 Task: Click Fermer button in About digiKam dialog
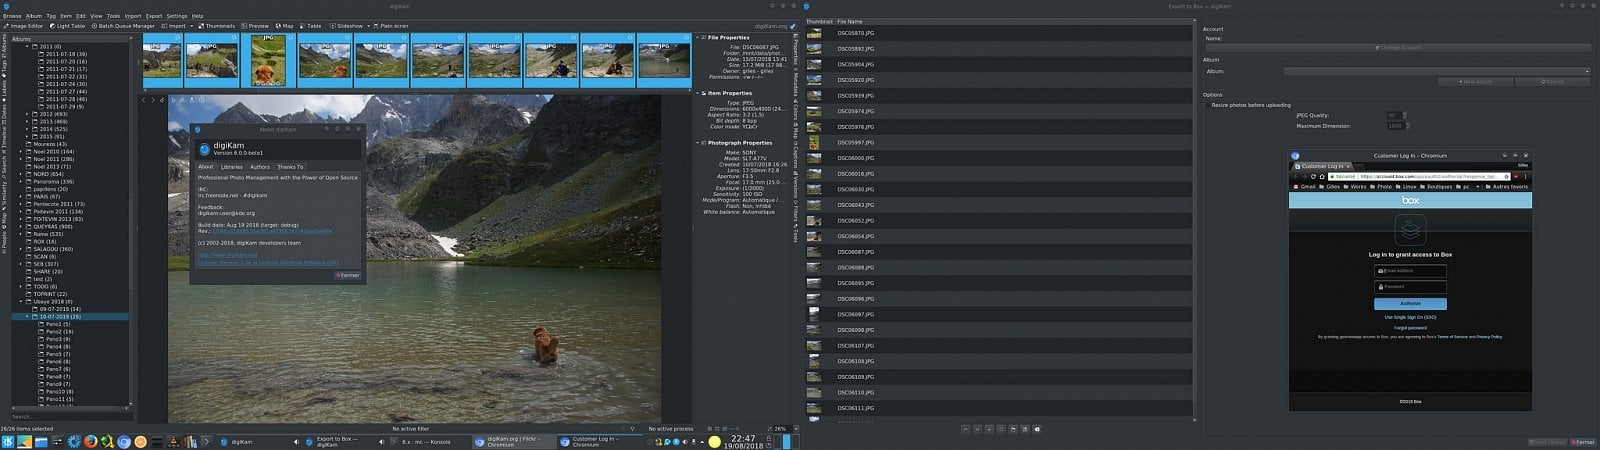coord(347,275)
